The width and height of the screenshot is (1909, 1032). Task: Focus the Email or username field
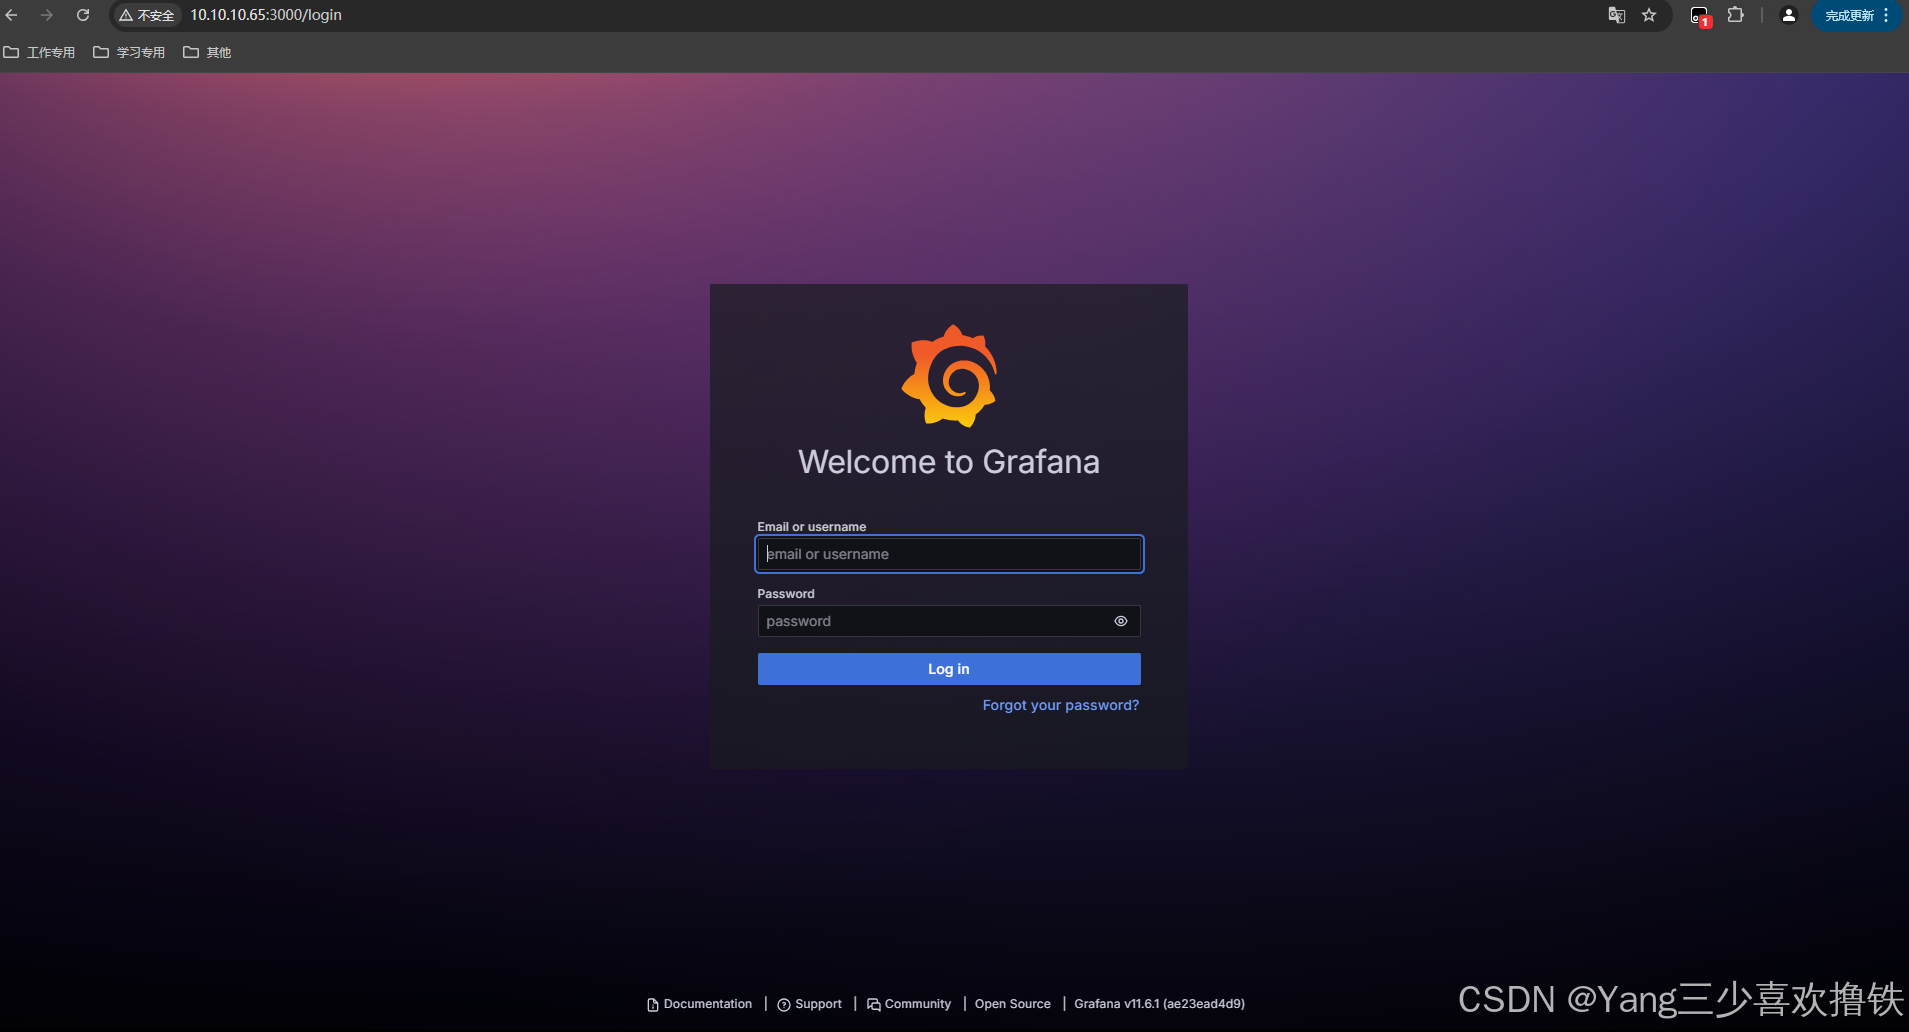coord(949,554)
